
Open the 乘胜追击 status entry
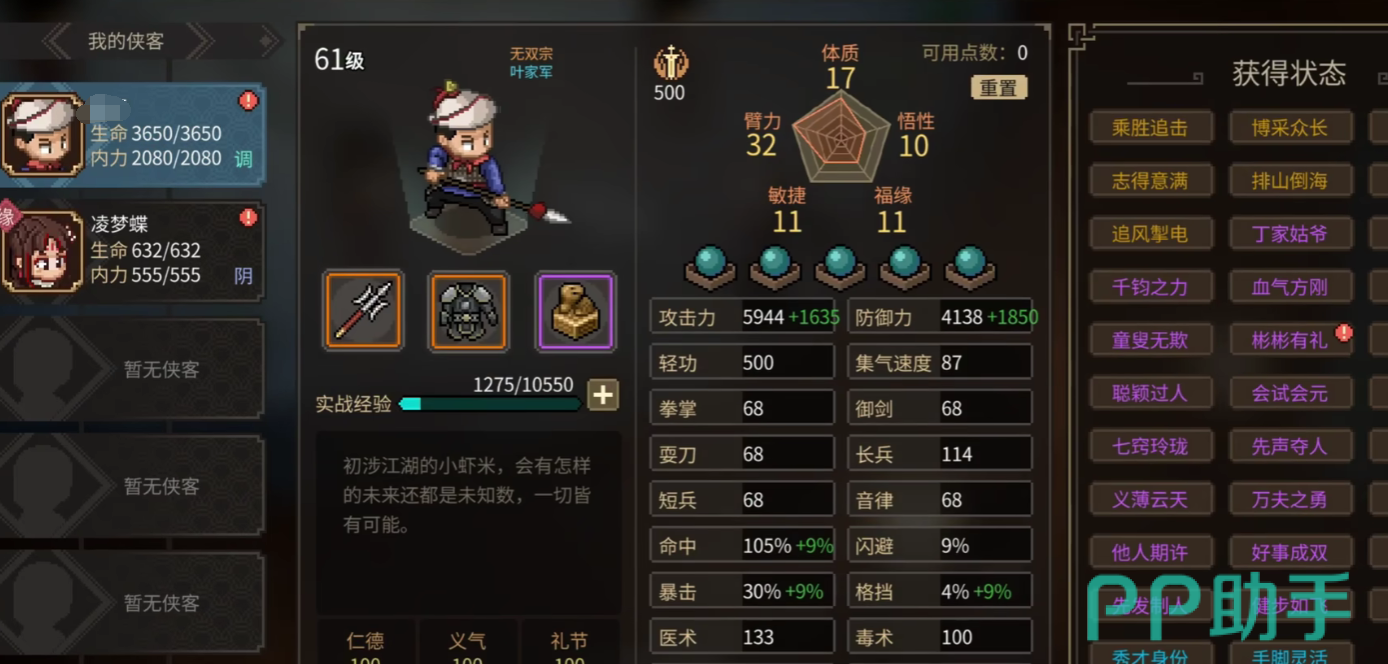pos(1150,128)
